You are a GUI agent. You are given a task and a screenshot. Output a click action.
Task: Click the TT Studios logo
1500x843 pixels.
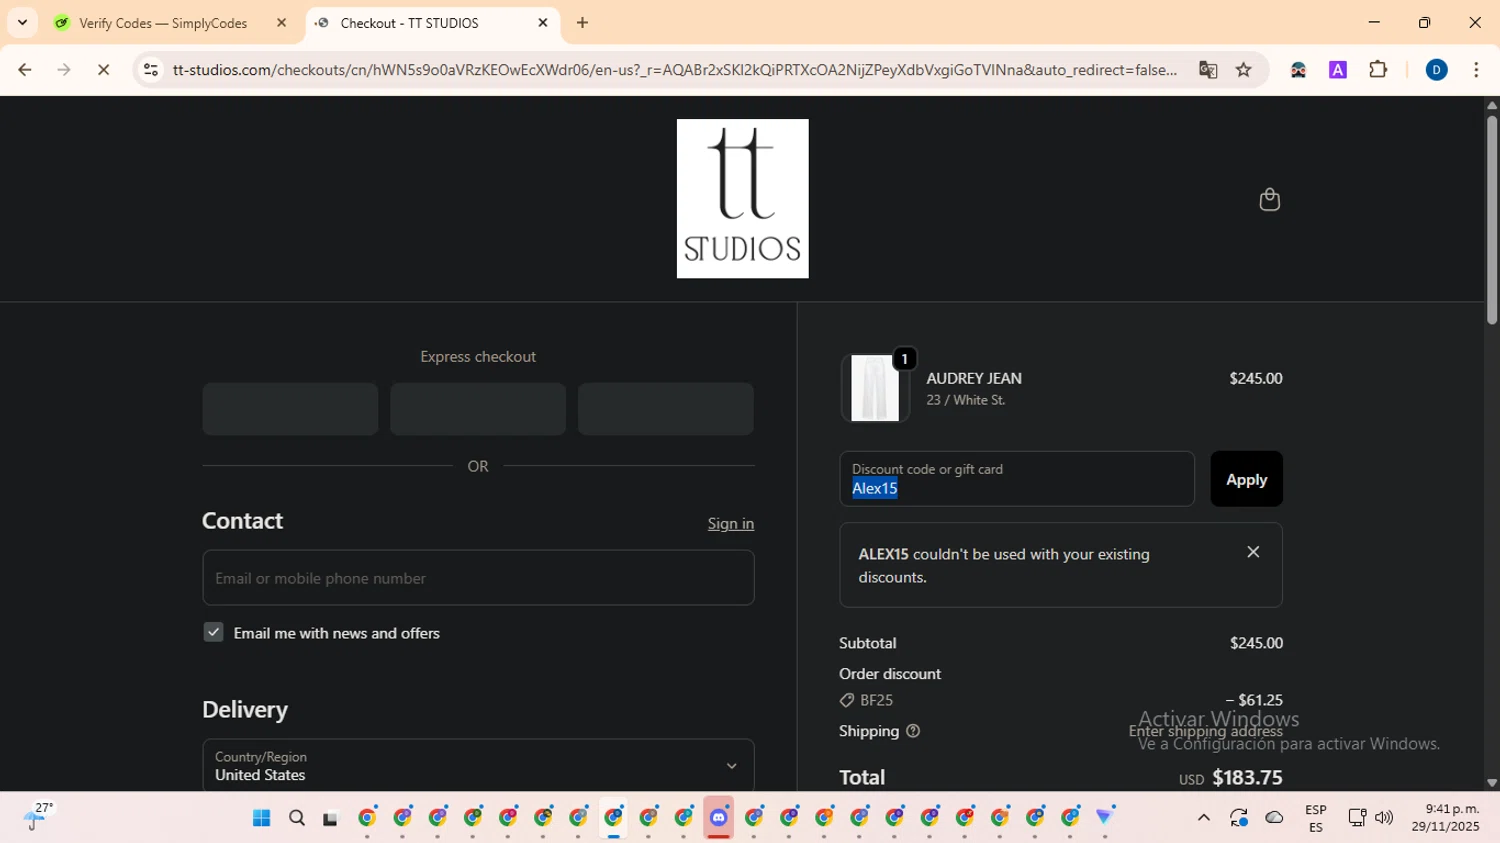[x=742, y=198]
